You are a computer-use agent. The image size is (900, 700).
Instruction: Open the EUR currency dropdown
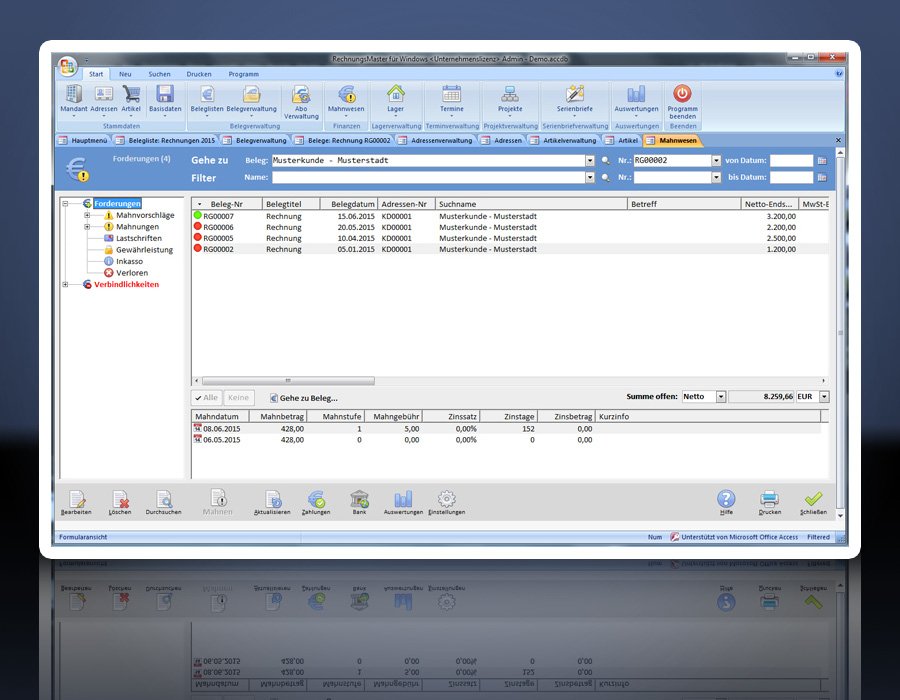click(824, 396)
